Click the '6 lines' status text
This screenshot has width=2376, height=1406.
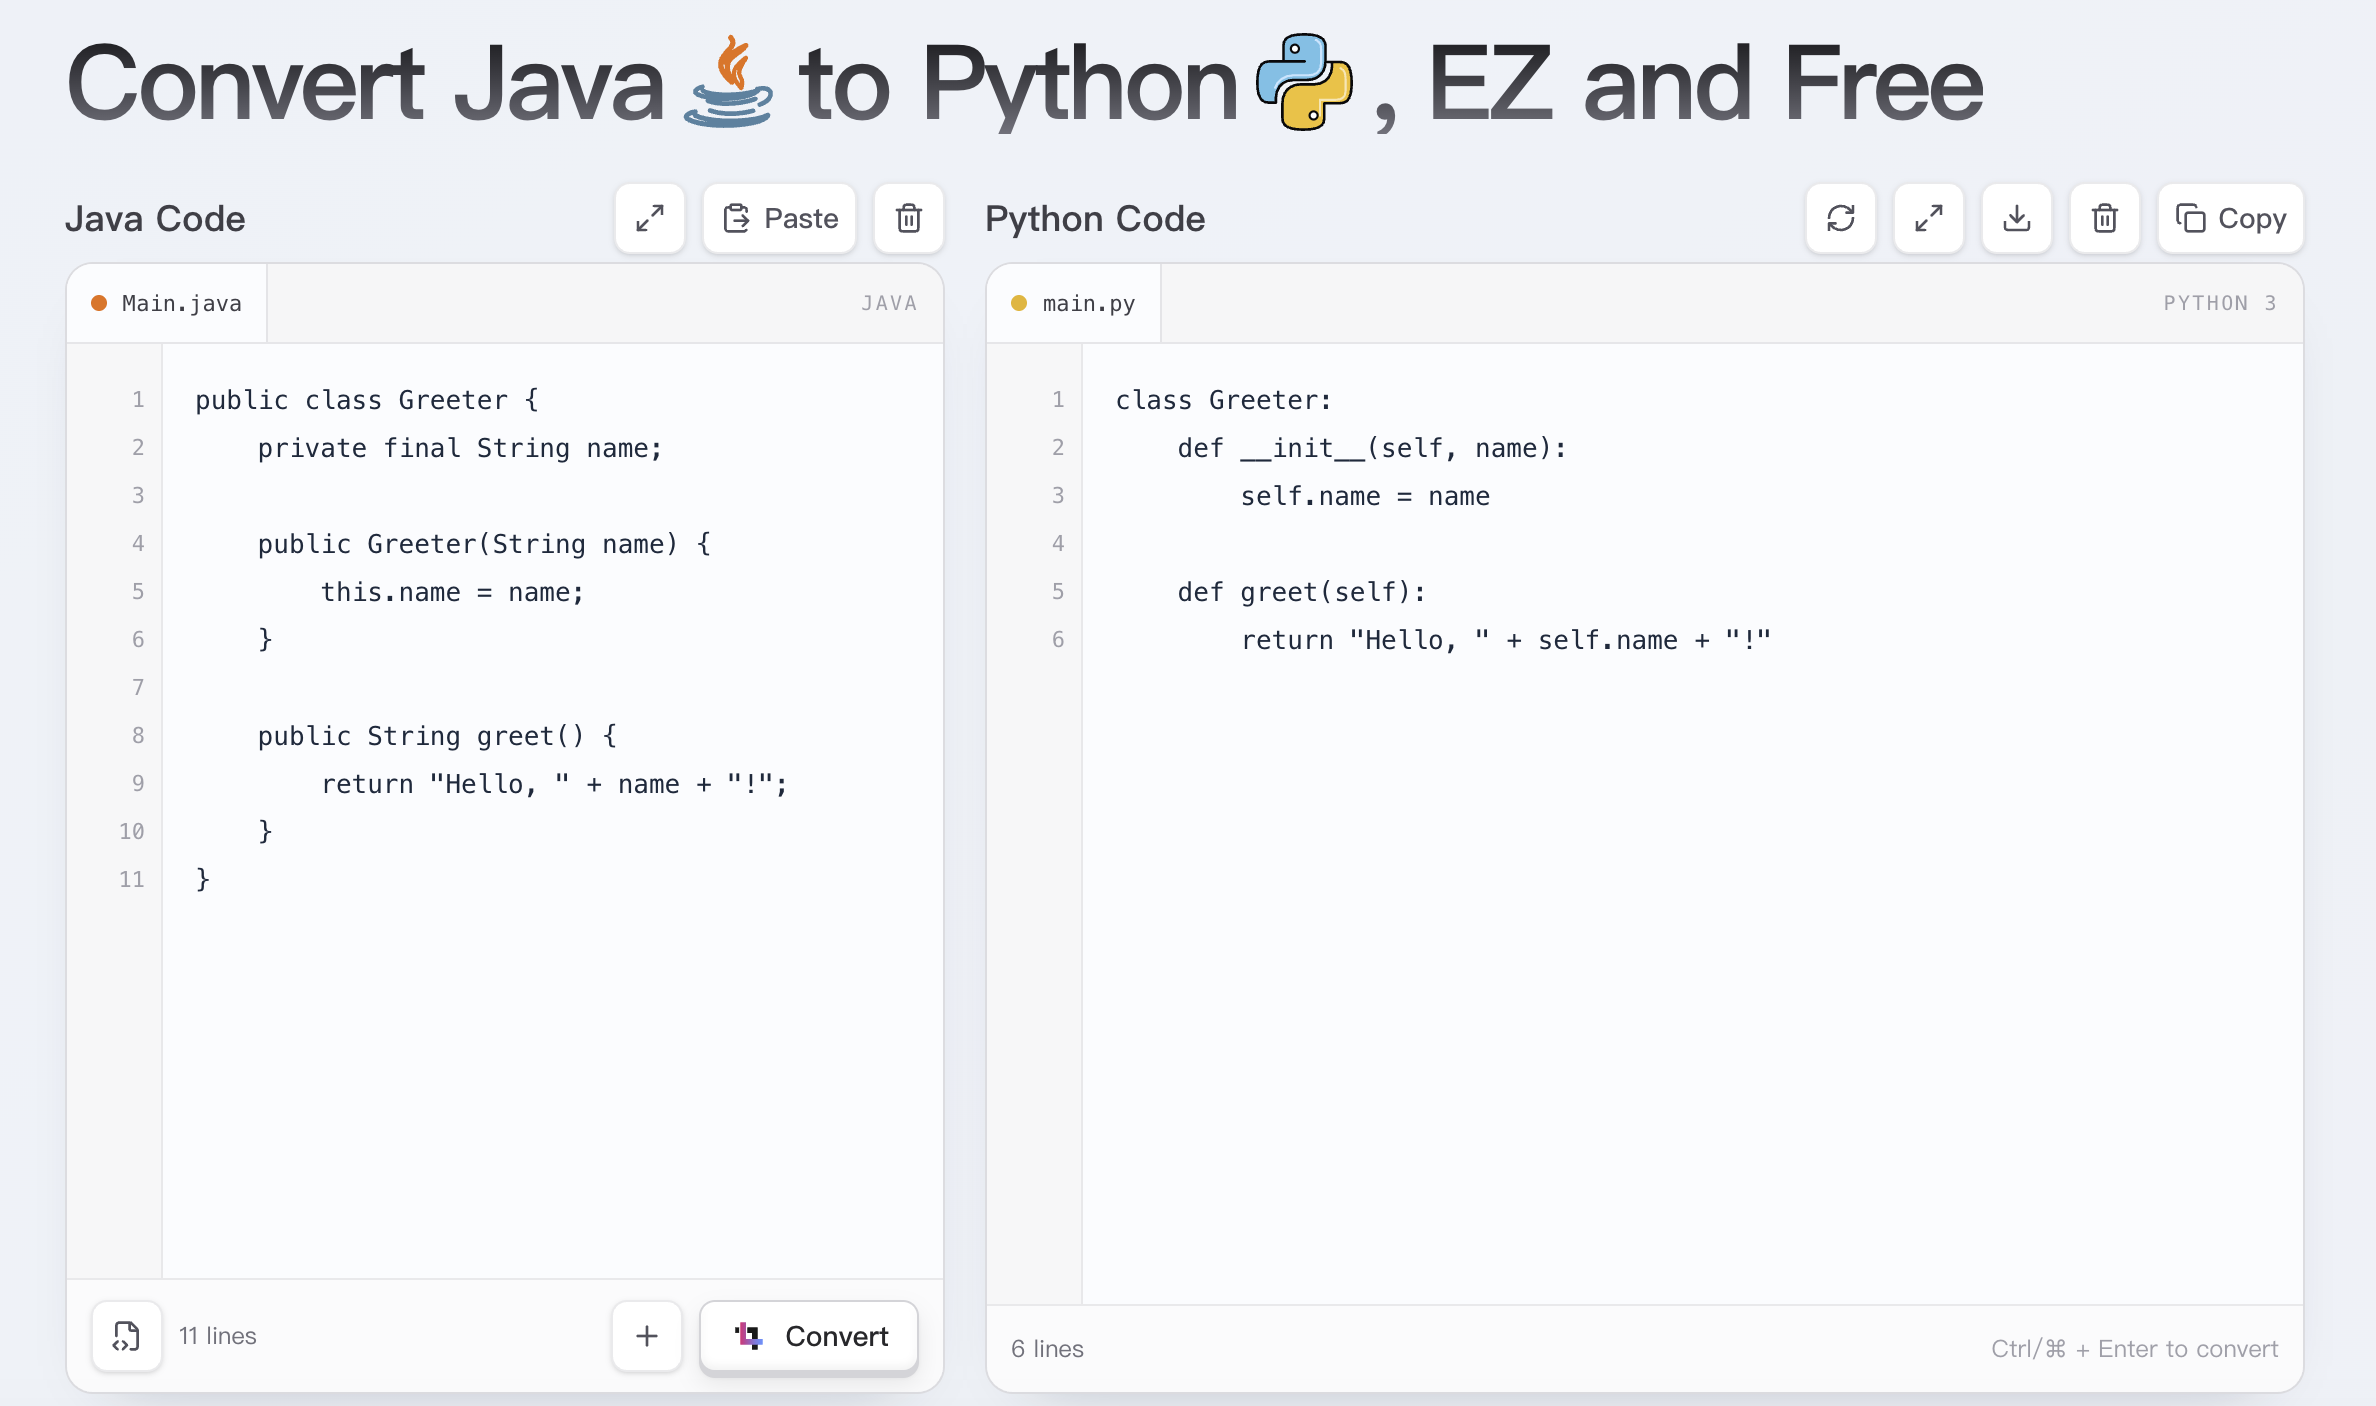click(x=1047, y=1349)
